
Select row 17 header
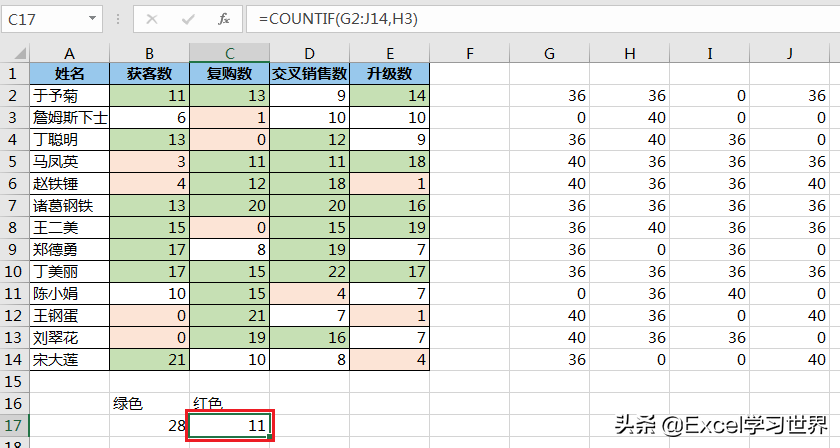pos(14,425)
